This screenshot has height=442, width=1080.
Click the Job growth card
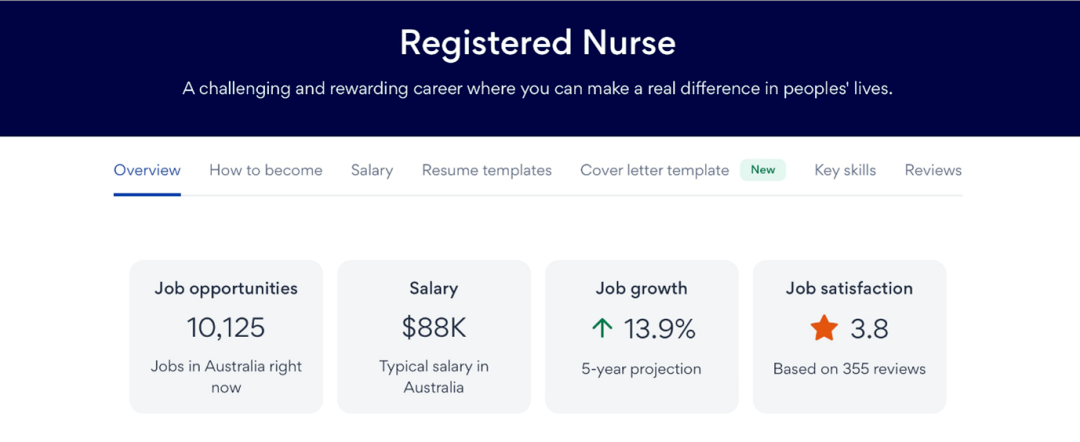coord(641,337)
